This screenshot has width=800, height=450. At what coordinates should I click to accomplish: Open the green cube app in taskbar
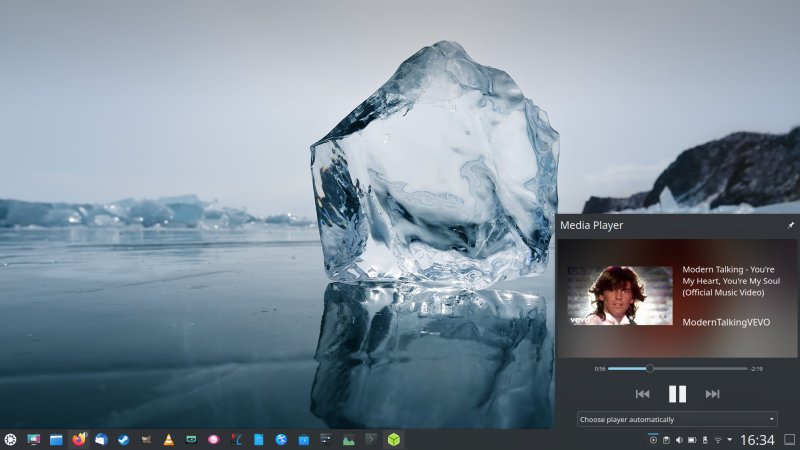pos(394,439)
